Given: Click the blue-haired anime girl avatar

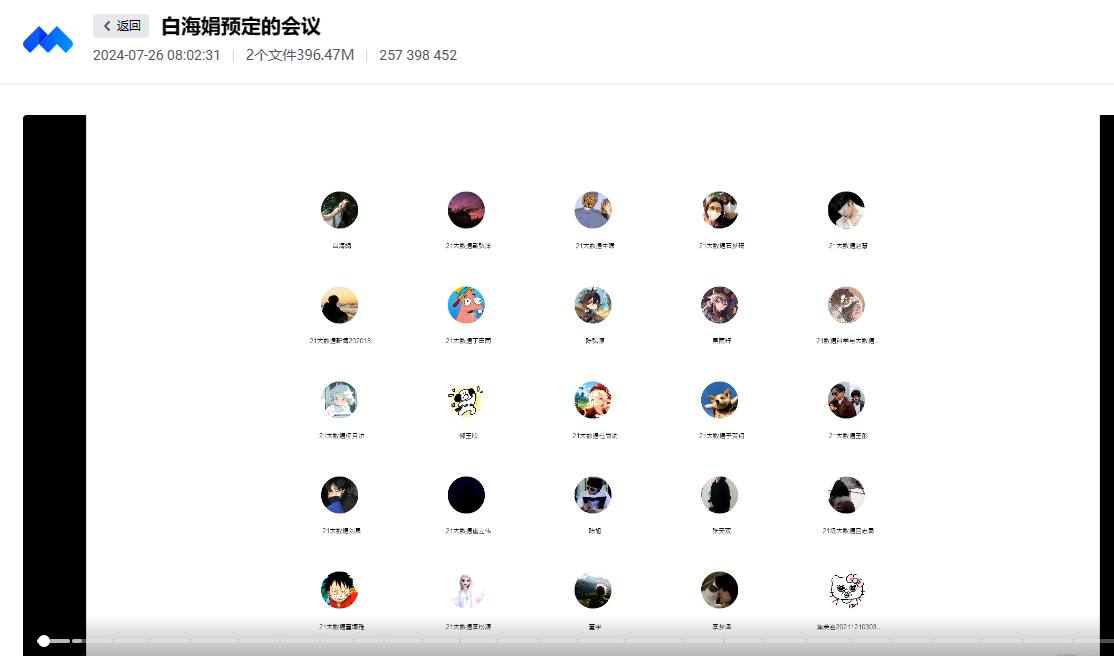Looking at the screenshot, I should tap(340, 400).
